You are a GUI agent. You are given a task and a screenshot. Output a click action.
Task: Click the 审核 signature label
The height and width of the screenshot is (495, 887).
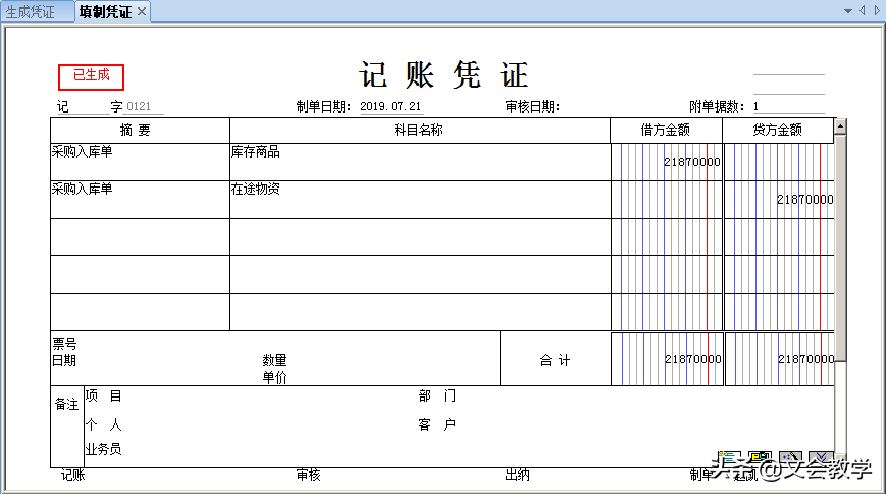click(308, 475)
